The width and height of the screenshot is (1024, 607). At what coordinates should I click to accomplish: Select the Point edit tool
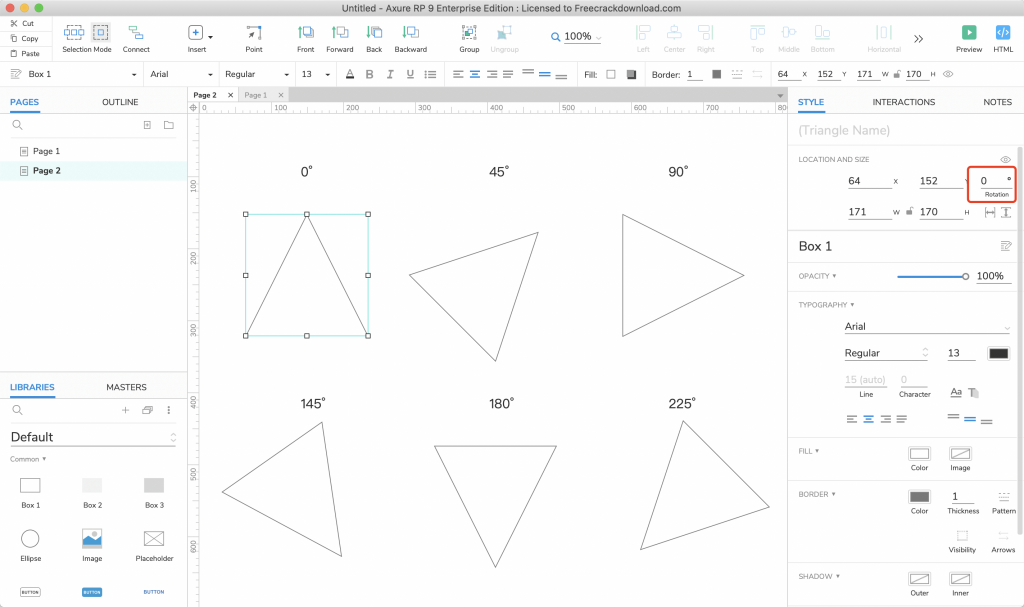(254, 33)
